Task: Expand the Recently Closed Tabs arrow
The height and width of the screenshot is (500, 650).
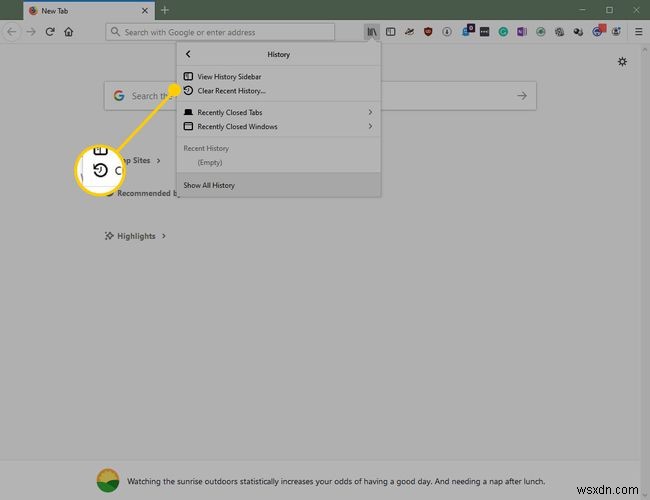Action: [x=370, y=112]
